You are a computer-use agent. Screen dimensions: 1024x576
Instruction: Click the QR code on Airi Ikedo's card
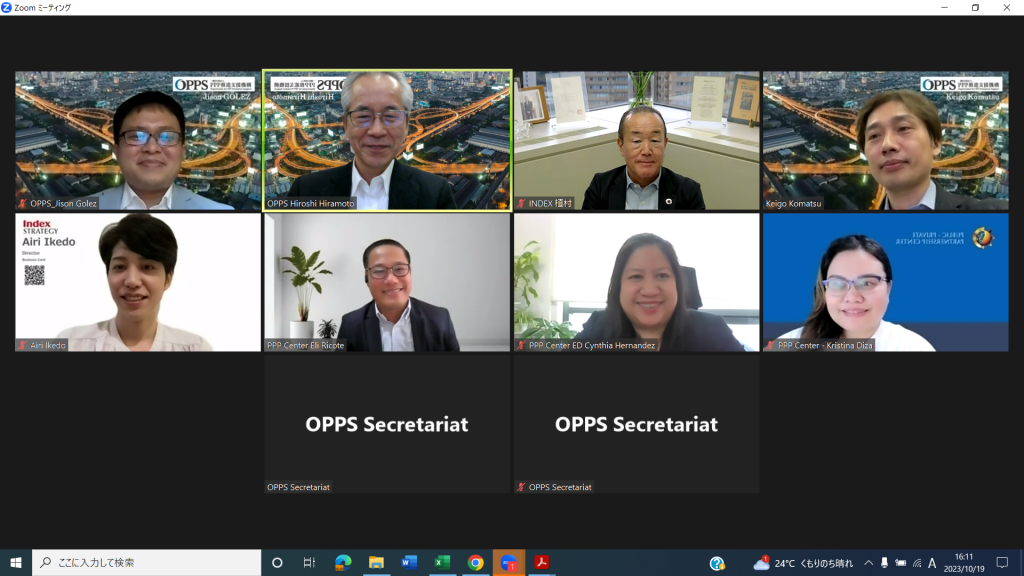coord(34,275)
